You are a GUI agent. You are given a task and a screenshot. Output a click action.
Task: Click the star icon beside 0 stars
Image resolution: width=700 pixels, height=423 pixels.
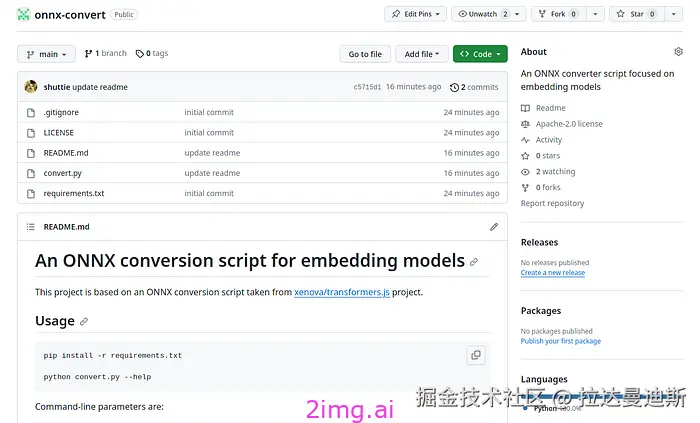click(x=525, y=156)
